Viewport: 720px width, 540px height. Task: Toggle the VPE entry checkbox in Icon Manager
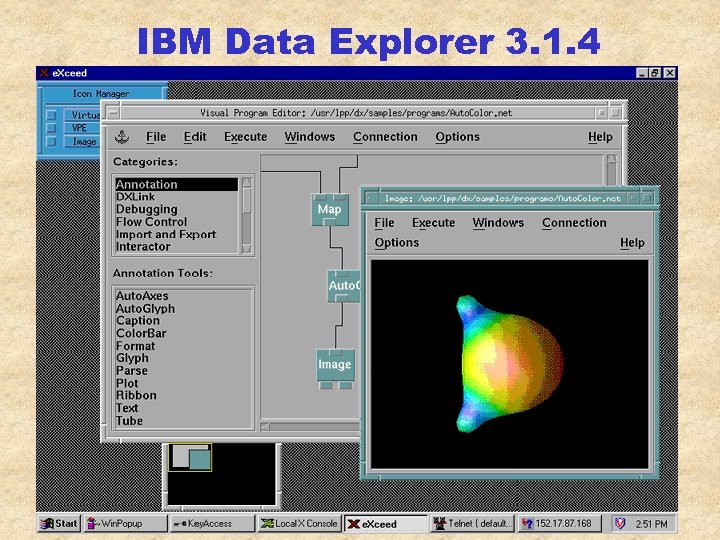pyautogui.click(x=51, y=128)
